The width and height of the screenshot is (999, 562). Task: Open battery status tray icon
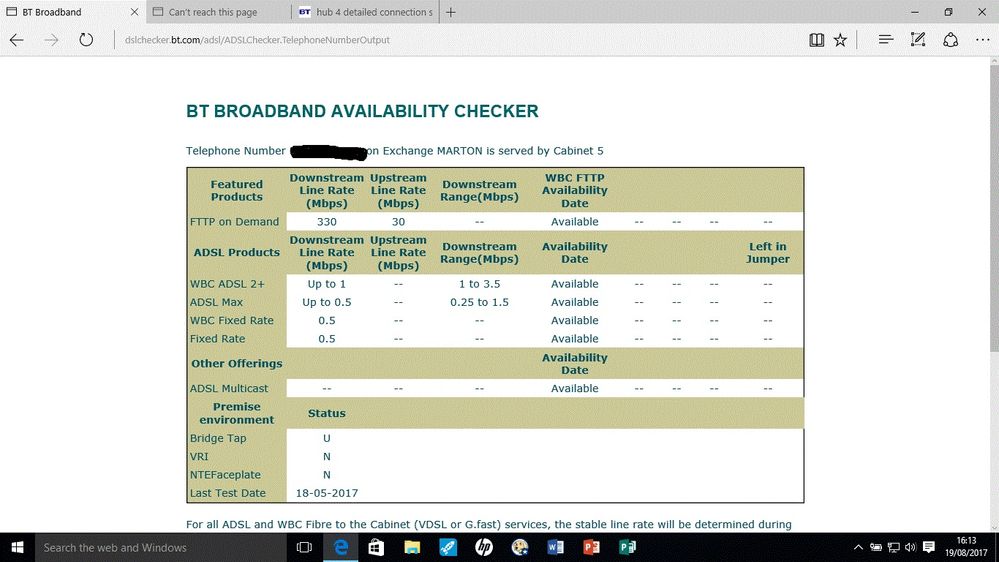(x=876, y=547)
